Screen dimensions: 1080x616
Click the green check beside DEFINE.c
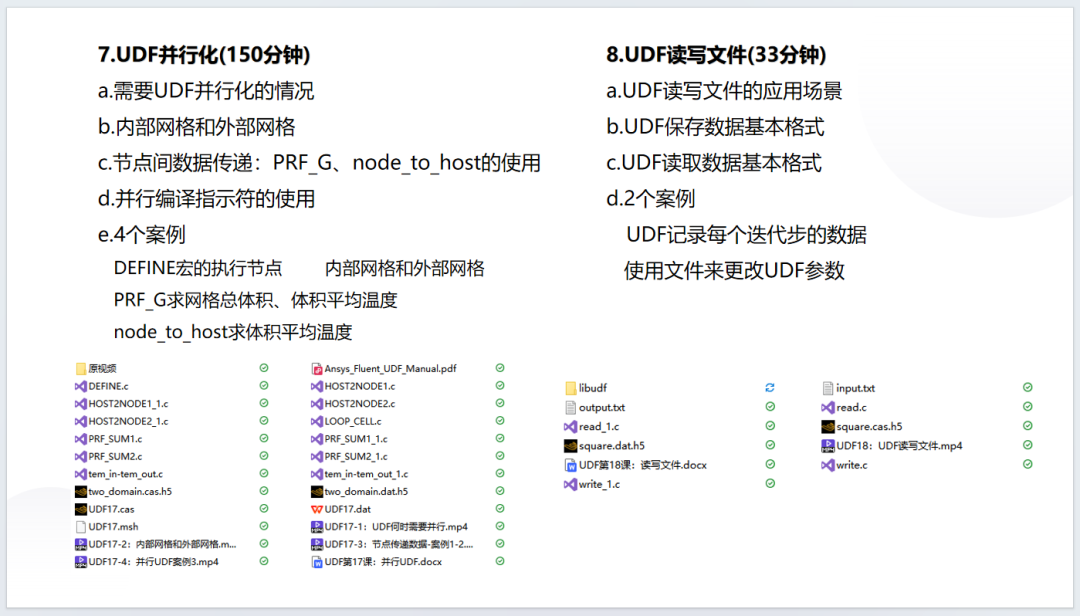[x=264, y=386]
